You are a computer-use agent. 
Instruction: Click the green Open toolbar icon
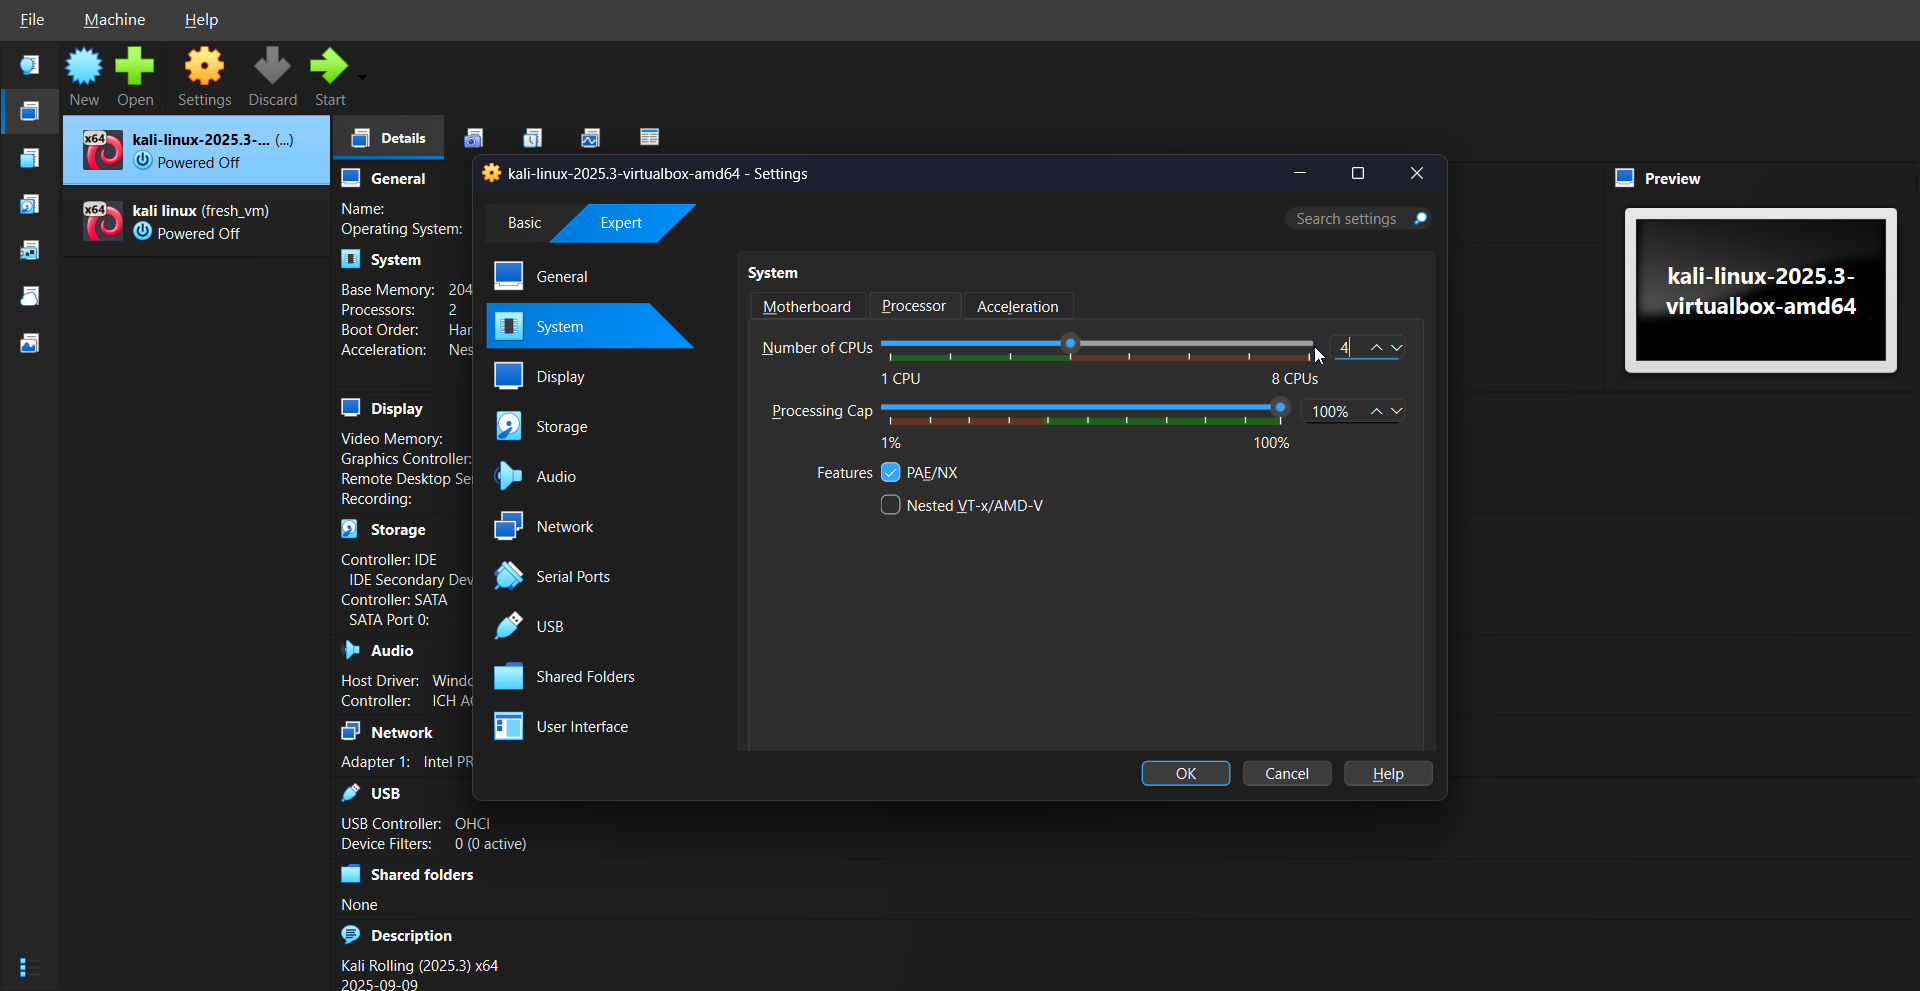135,67
